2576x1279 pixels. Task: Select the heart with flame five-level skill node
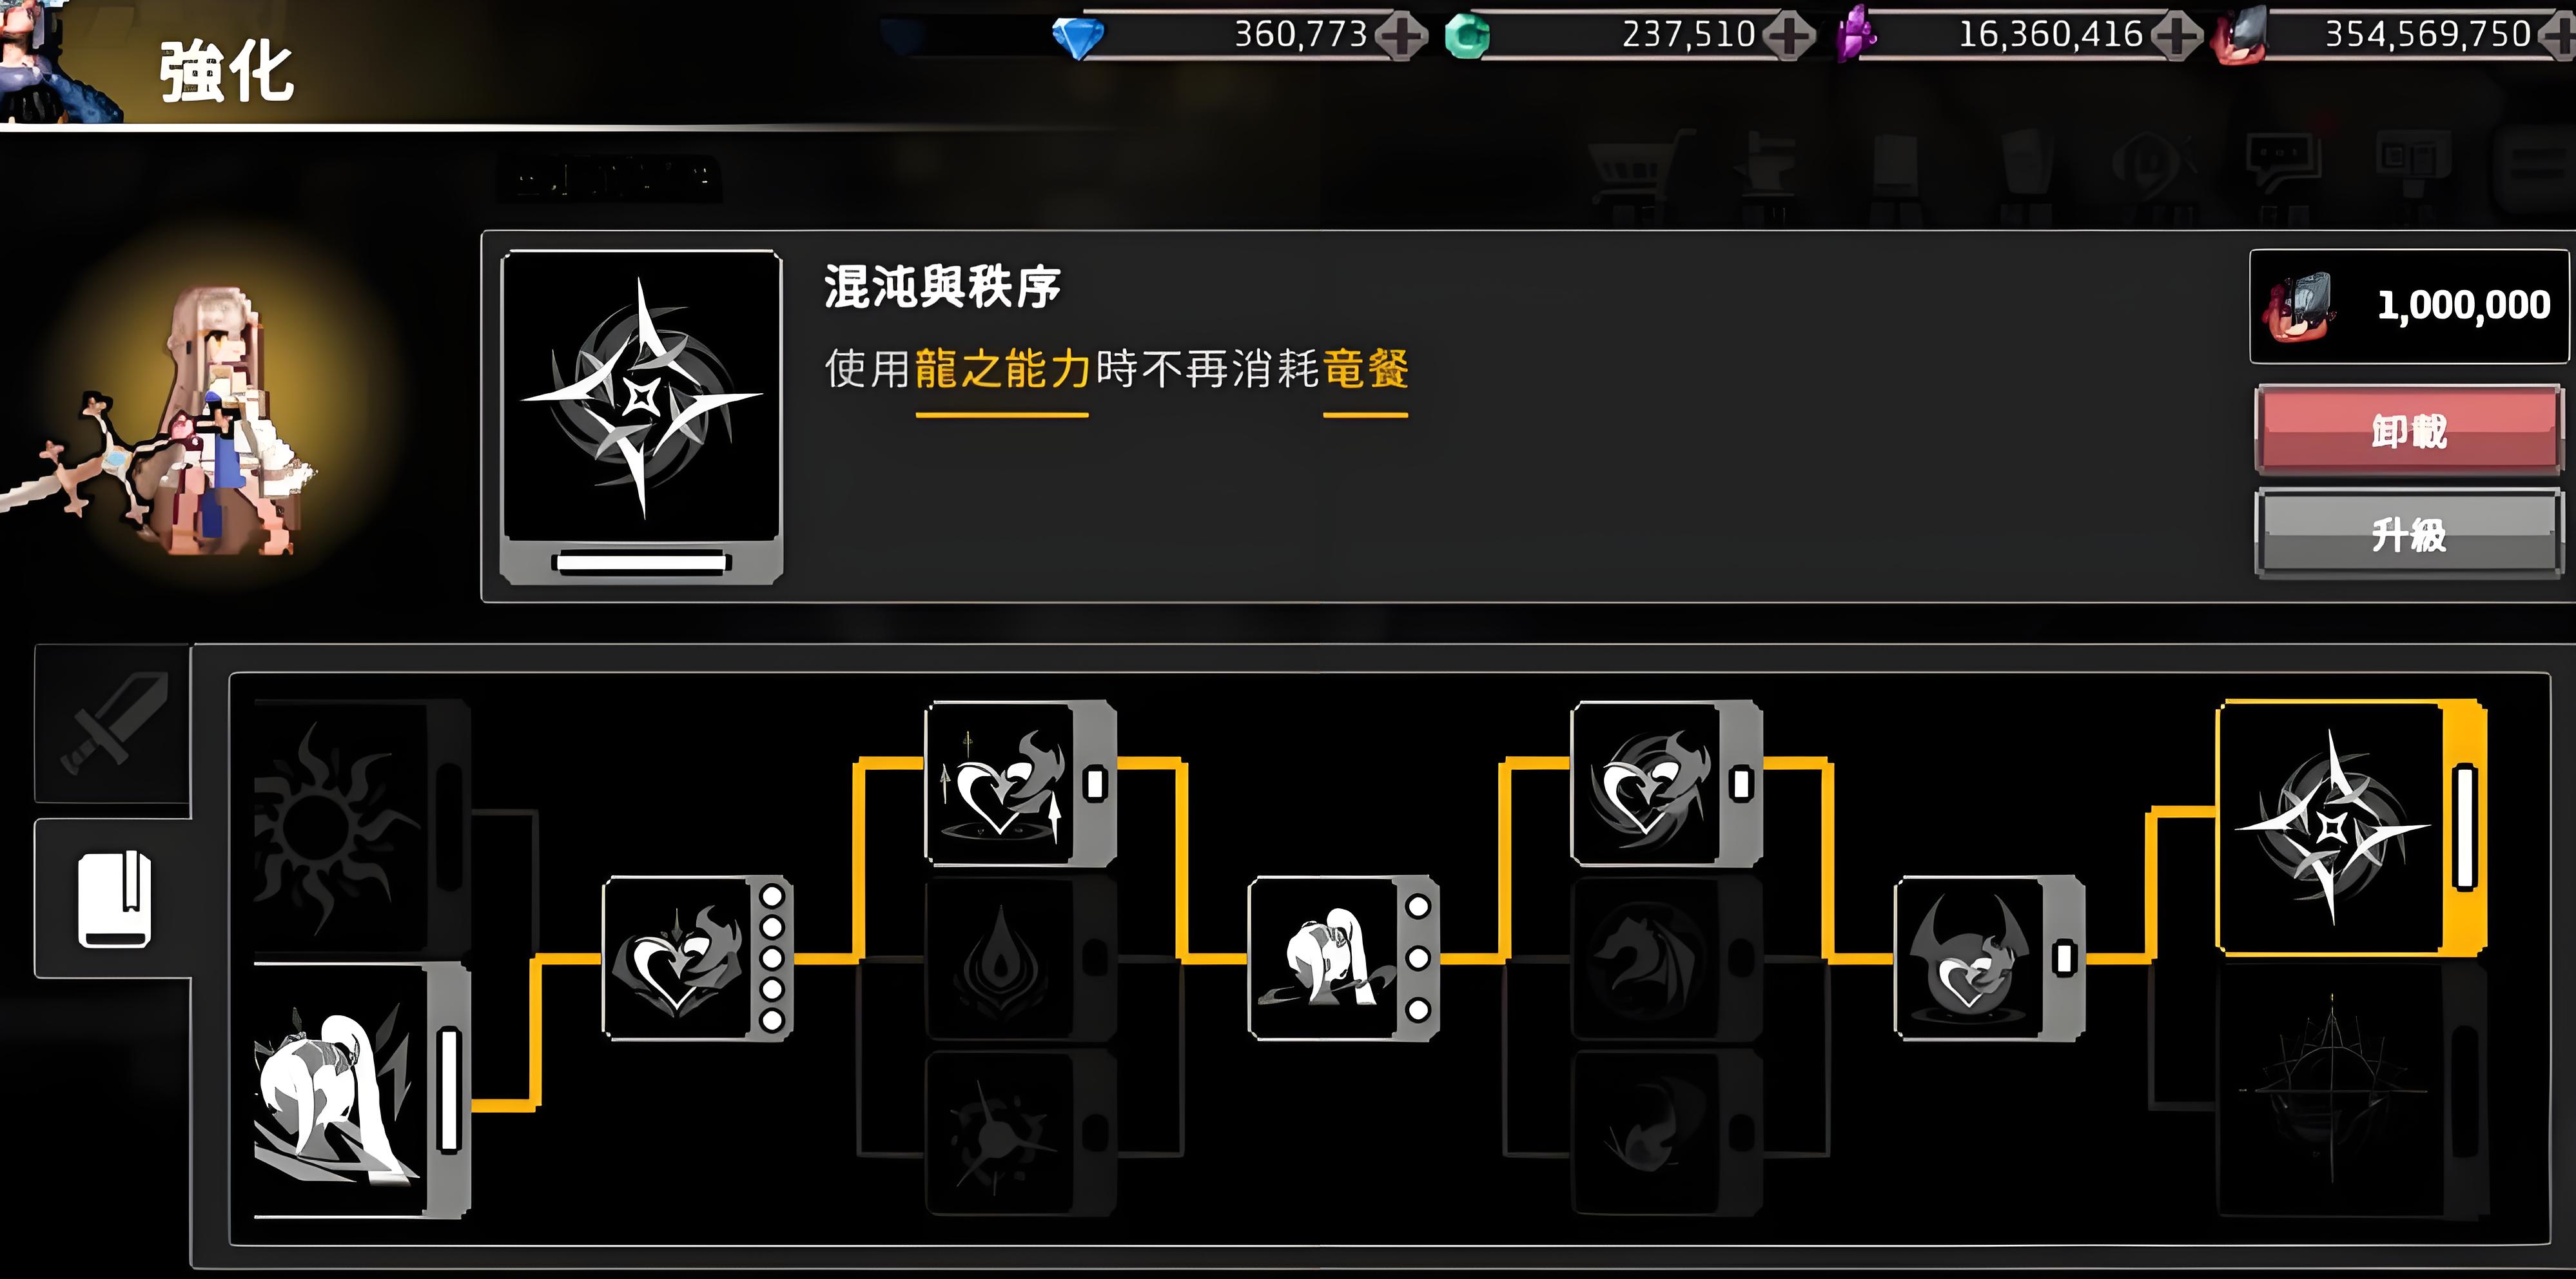[697, 958]
